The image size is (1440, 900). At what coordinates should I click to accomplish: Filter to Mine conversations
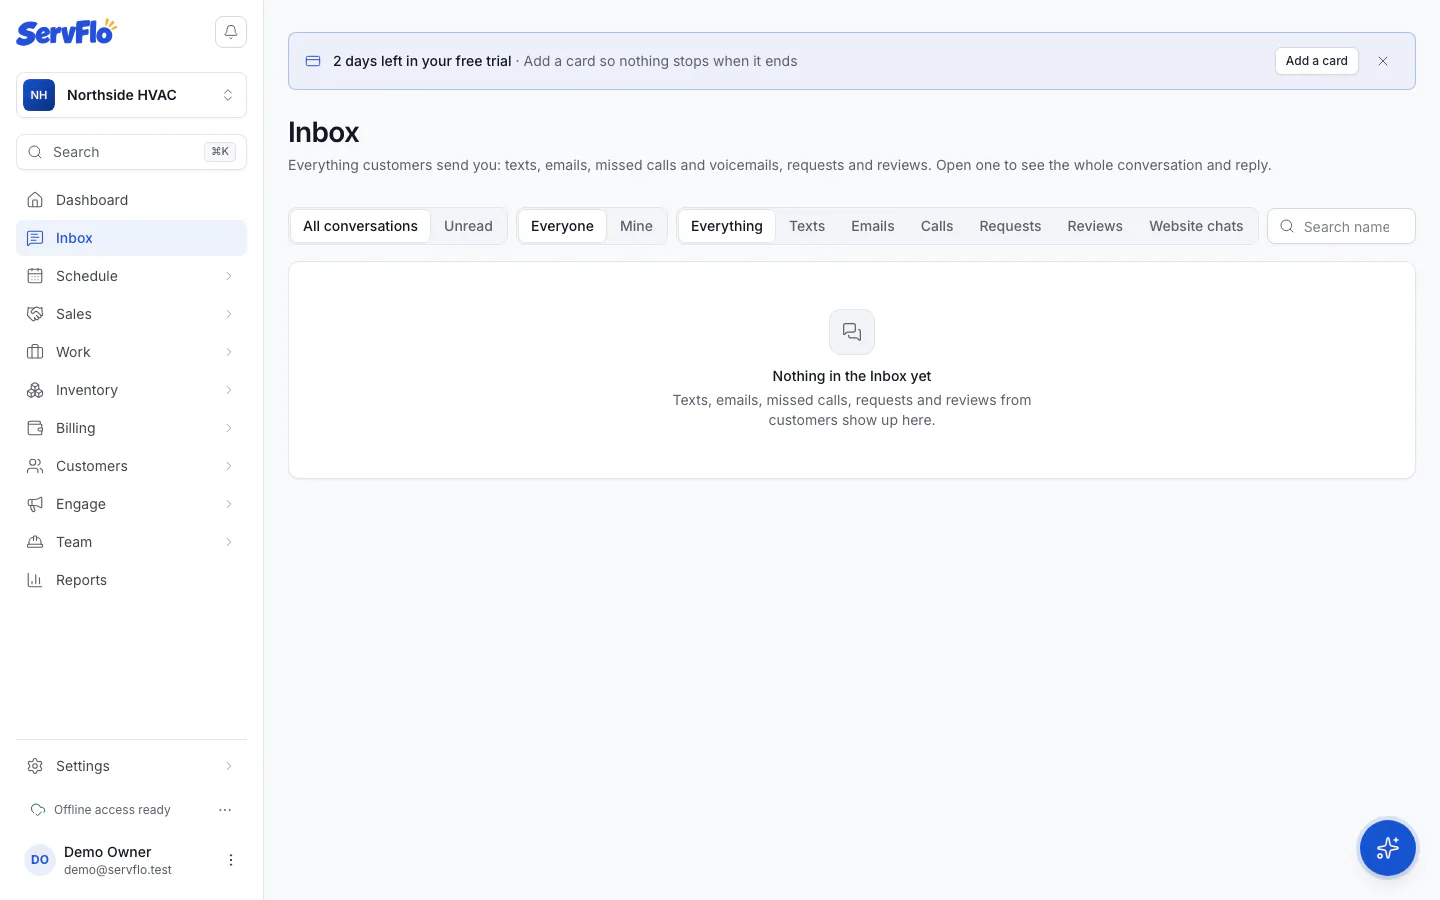(636, 226)
